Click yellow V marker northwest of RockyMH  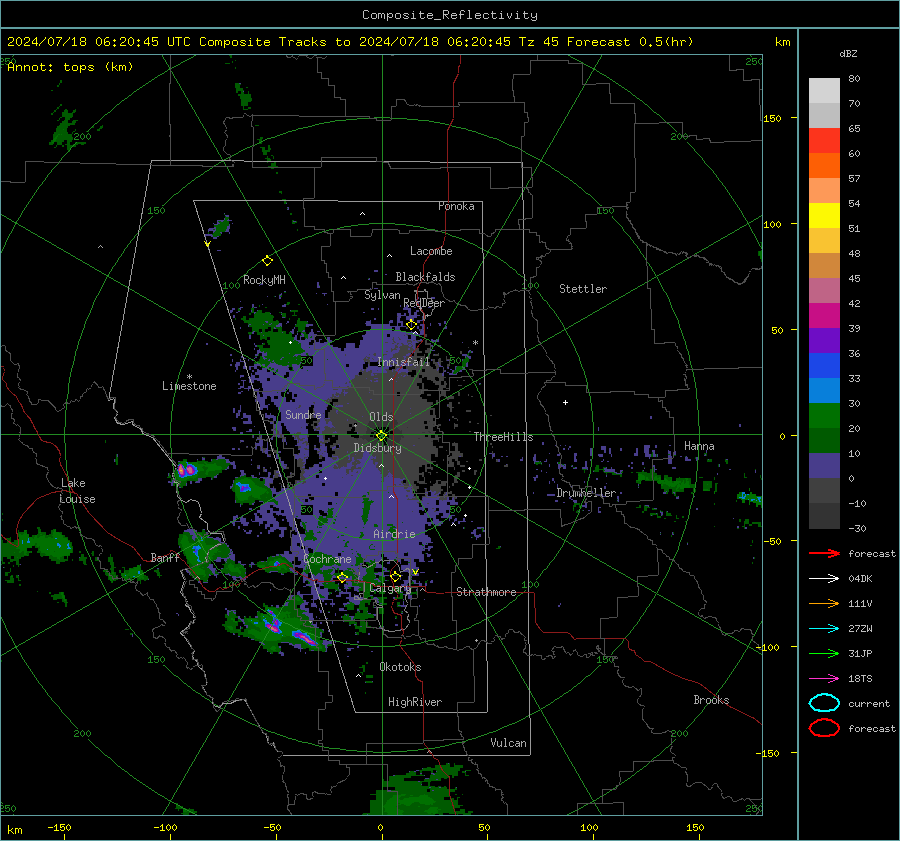click(207, 244)
